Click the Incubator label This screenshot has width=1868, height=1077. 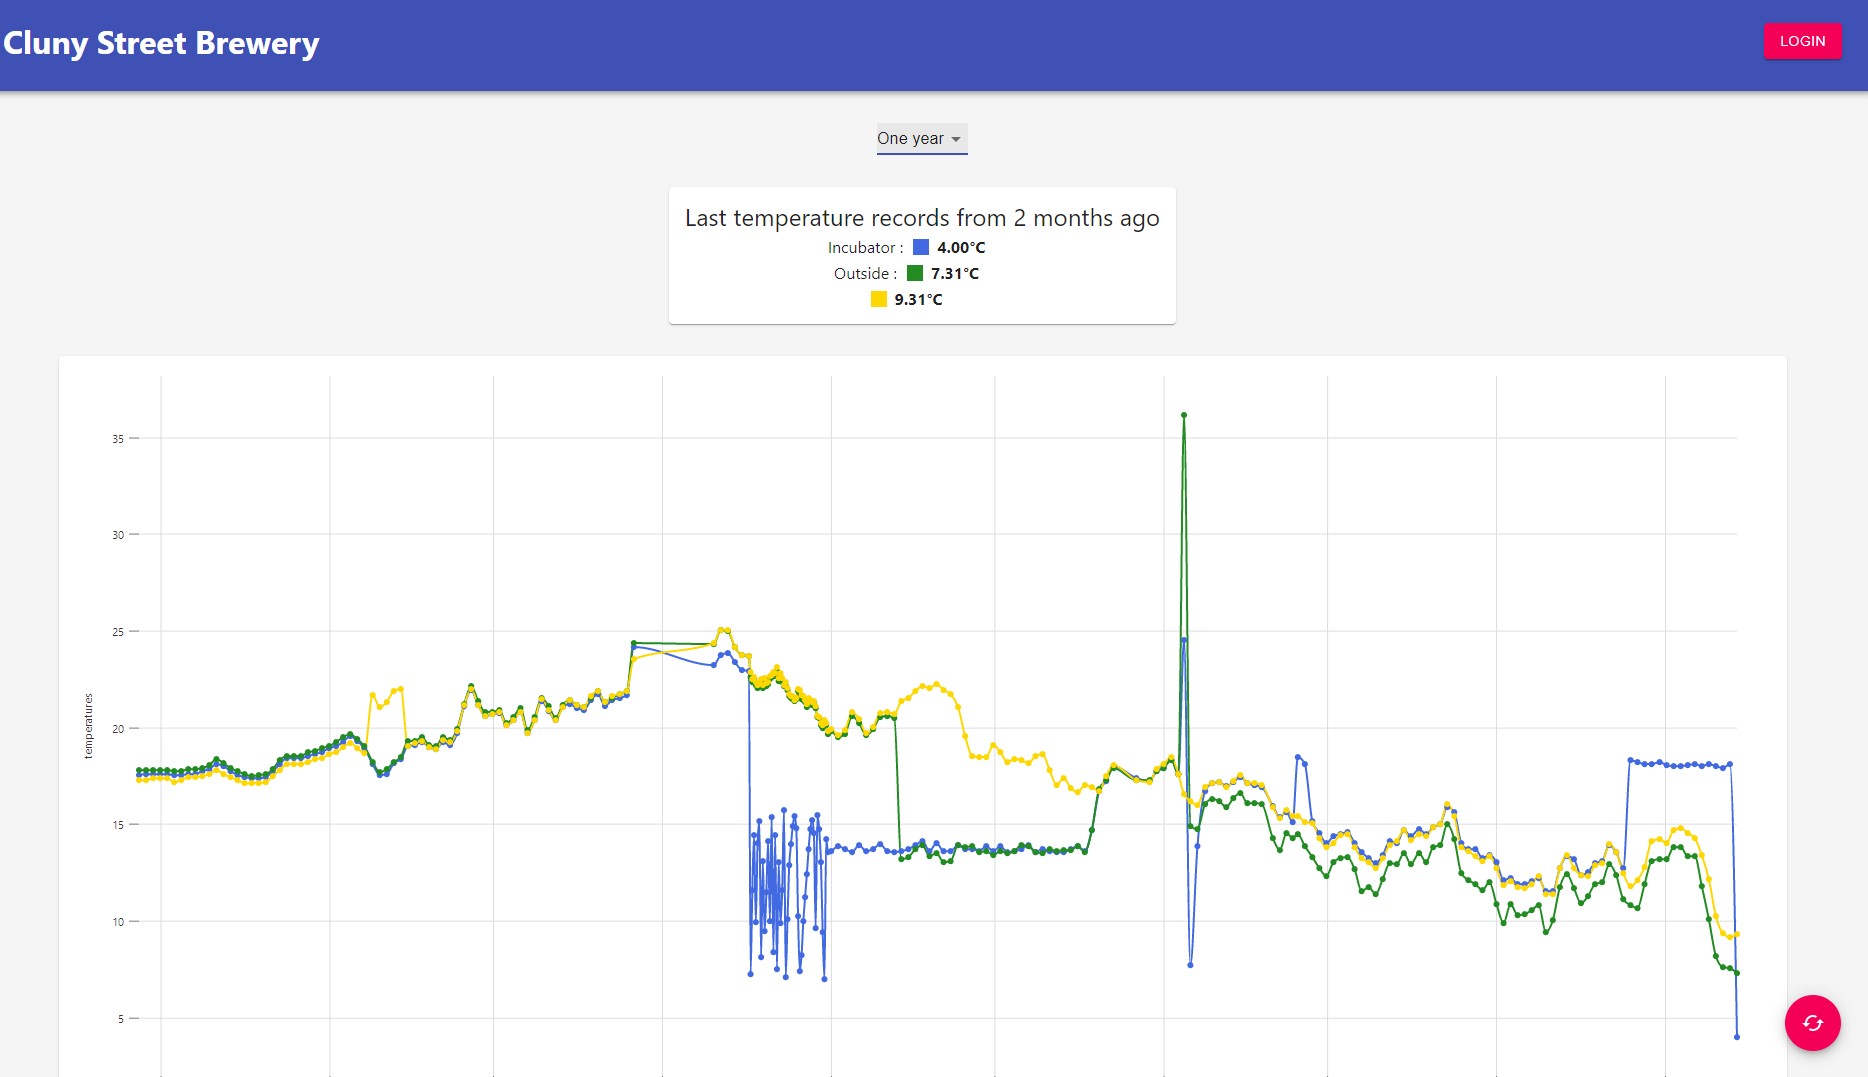coord(865,248)
